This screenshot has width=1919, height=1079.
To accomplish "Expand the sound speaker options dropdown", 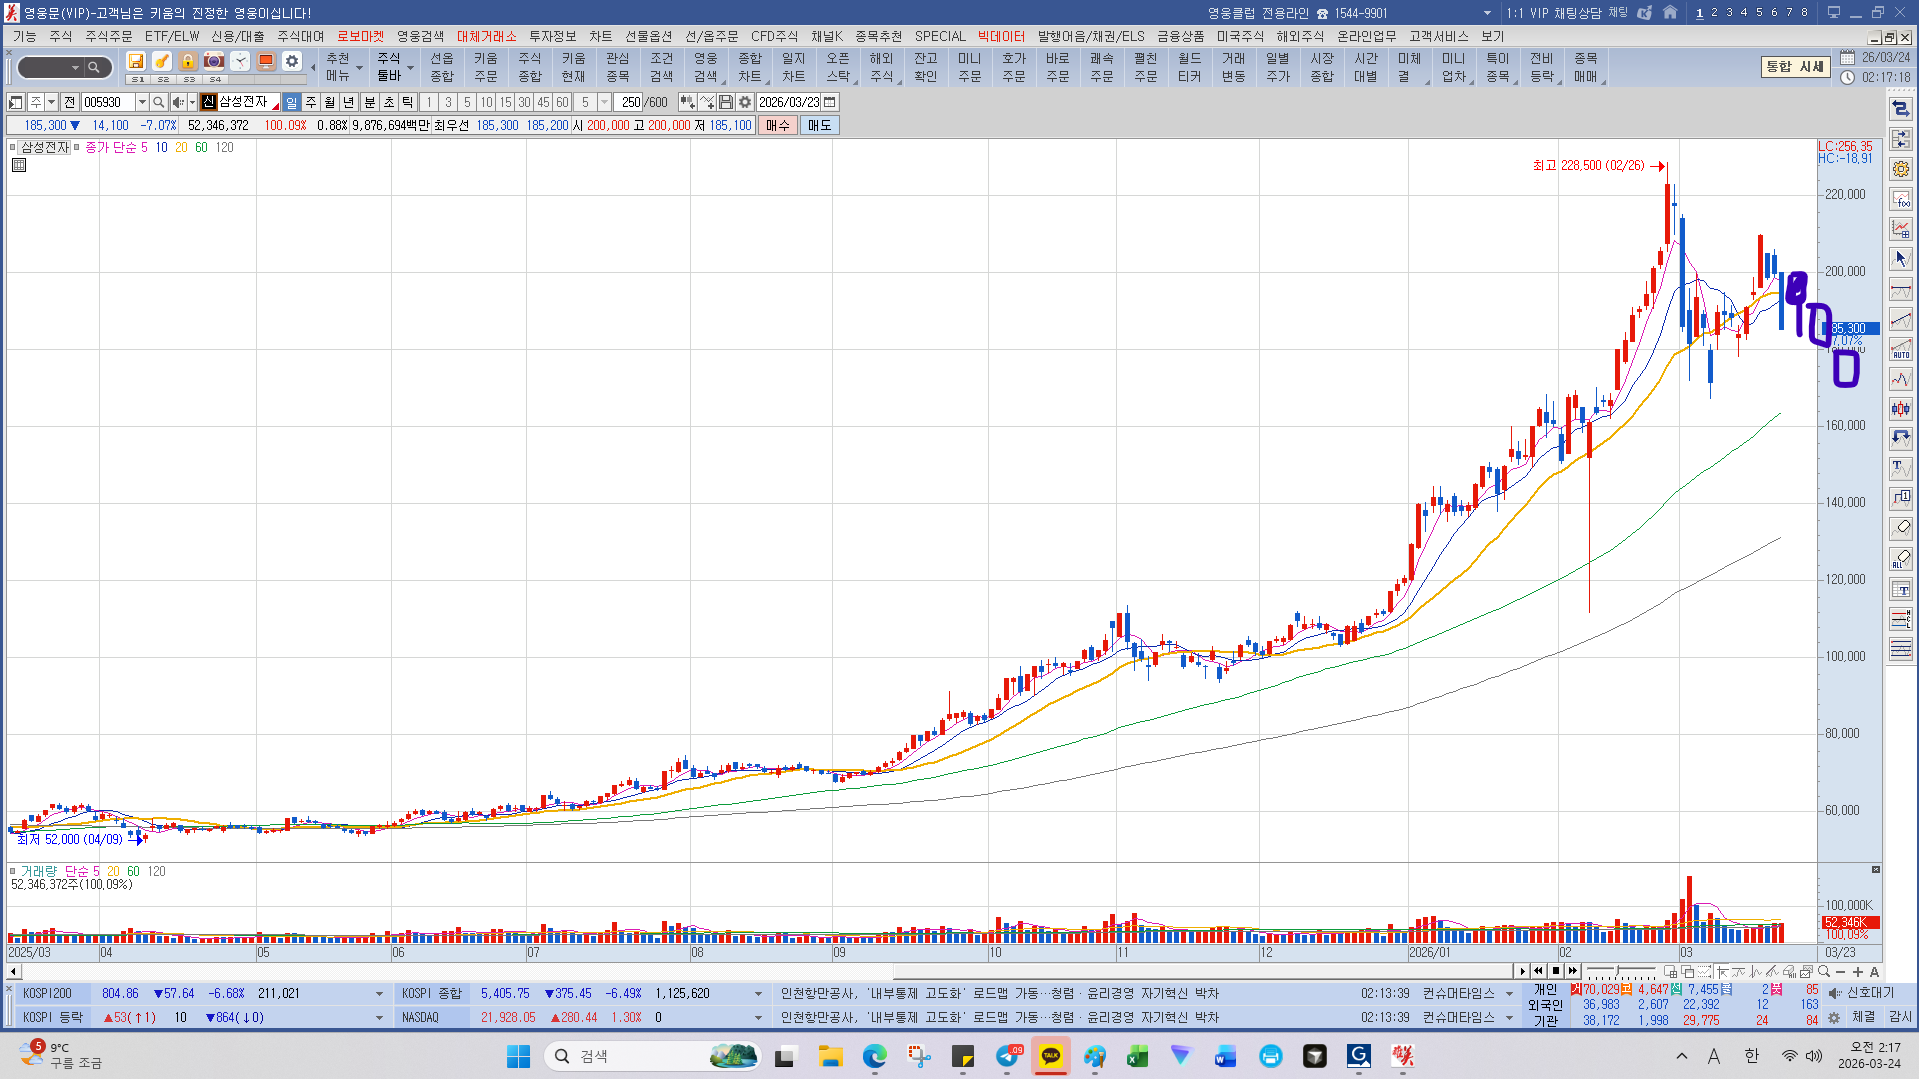I will coord(192,102).
